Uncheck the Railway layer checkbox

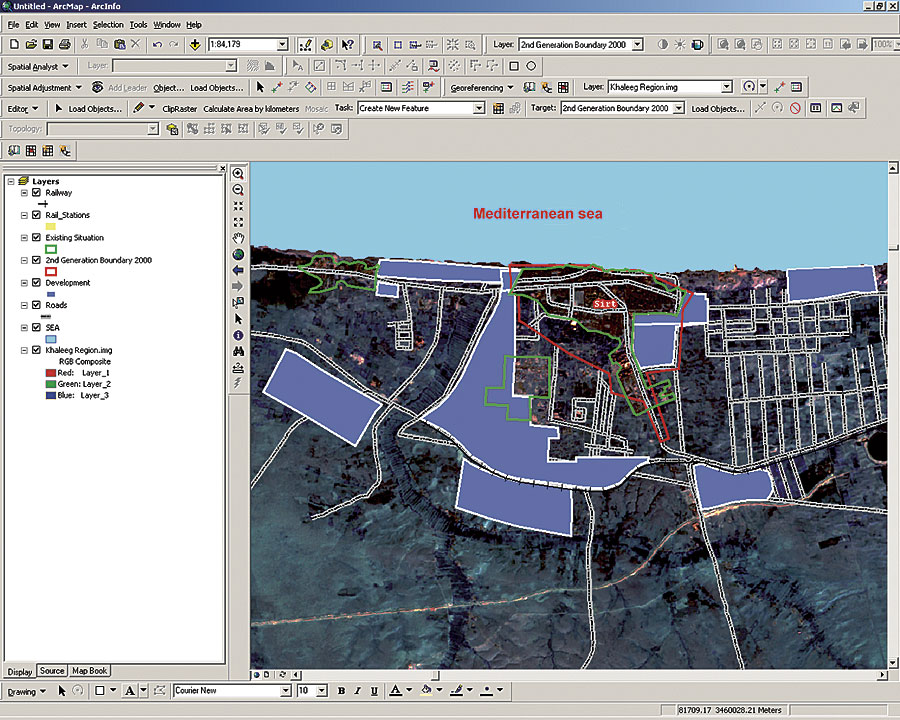point(36,193)
